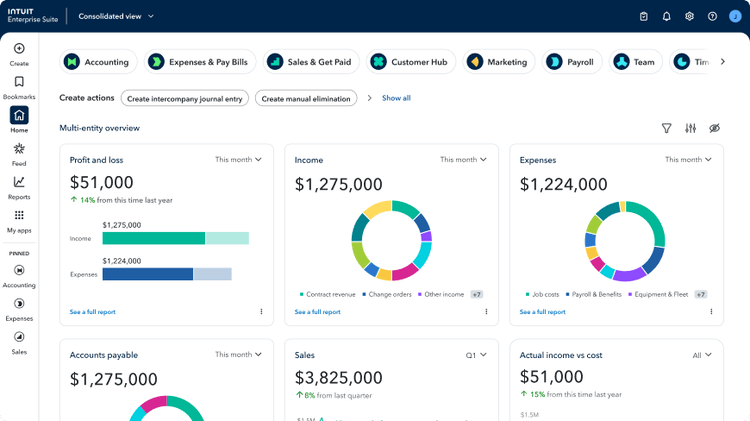Open notifications bell
Viewport: 750px width, 421px height.
[666, 16]
